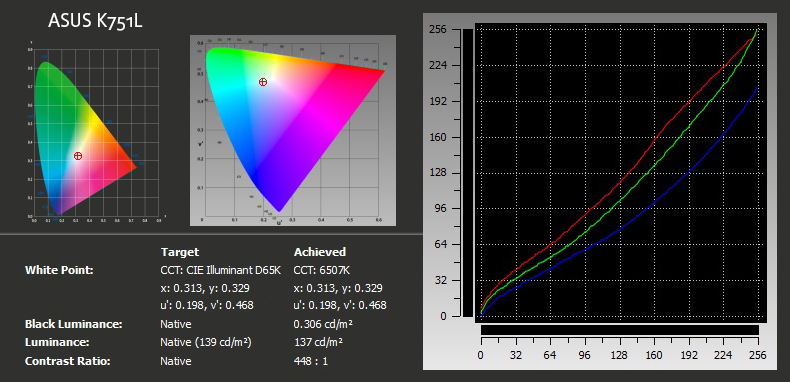Click Native target for Contrast Ratio
The height and width of the screenshot is (382, 790).
(176, 361)
